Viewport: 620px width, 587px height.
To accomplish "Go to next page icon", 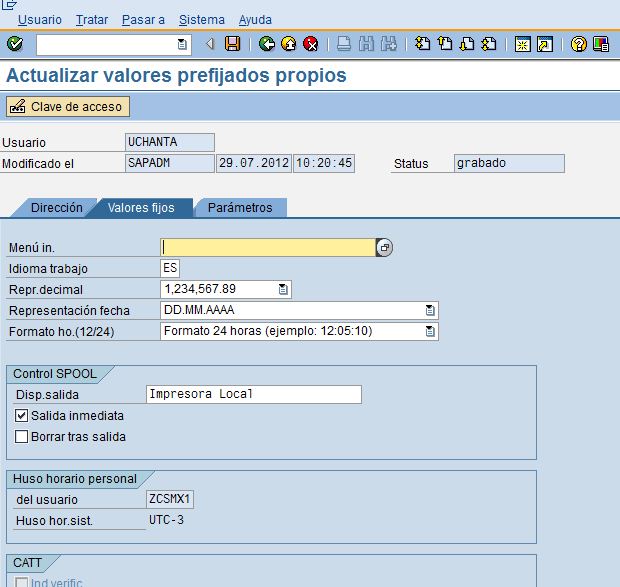I will click(467, 43).
